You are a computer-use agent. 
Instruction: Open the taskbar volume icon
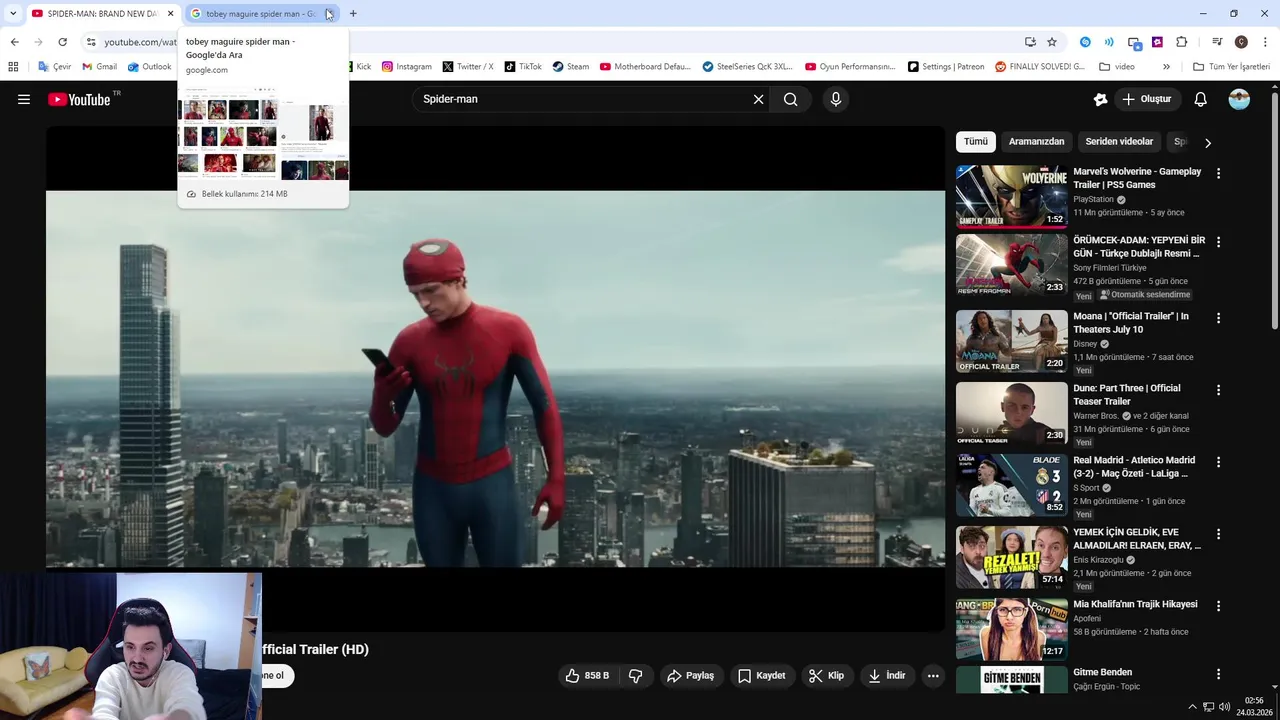[1226, 707]
